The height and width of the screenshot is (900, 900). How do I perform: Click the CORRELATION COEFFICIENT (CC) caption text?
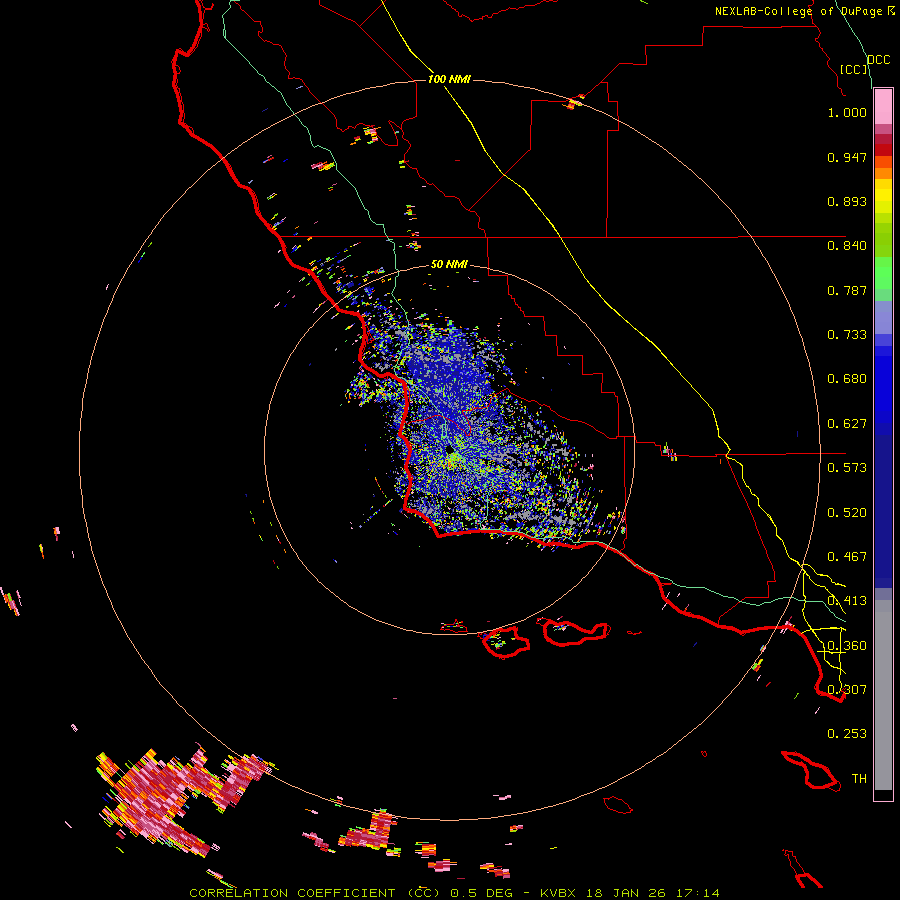coord(314,893)
